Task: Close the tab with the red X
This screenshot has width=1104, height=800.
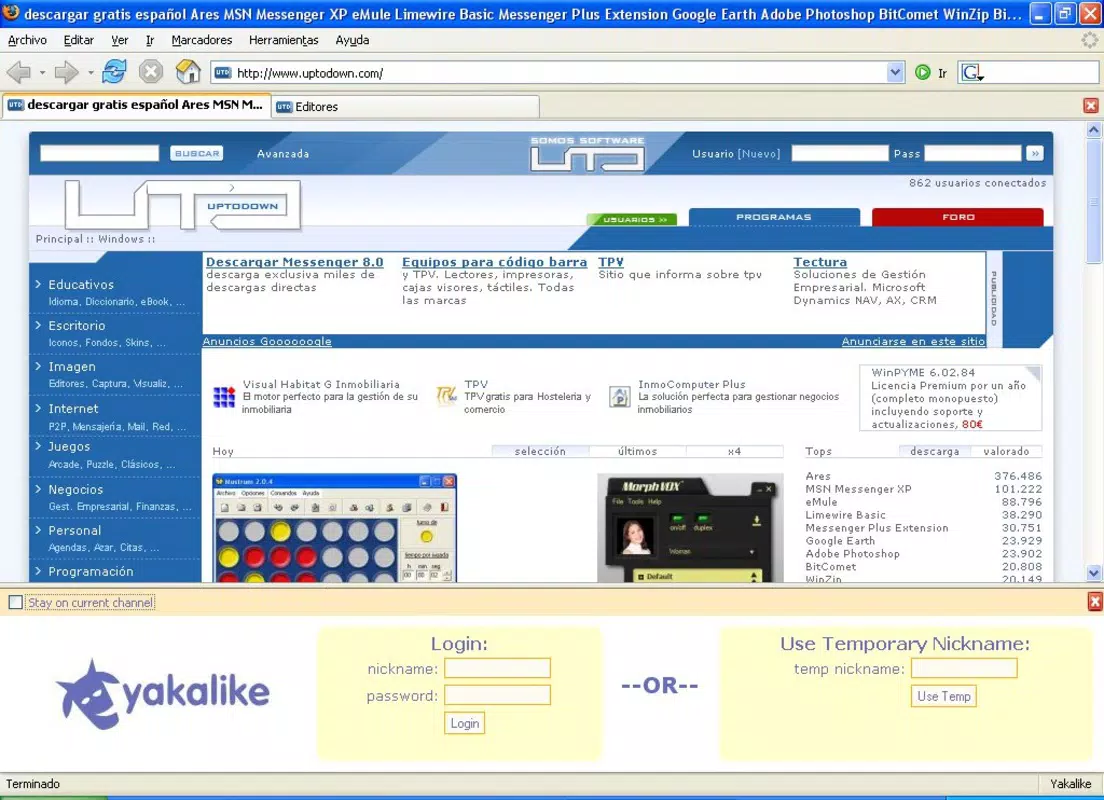Action: tap(1091, 106)
